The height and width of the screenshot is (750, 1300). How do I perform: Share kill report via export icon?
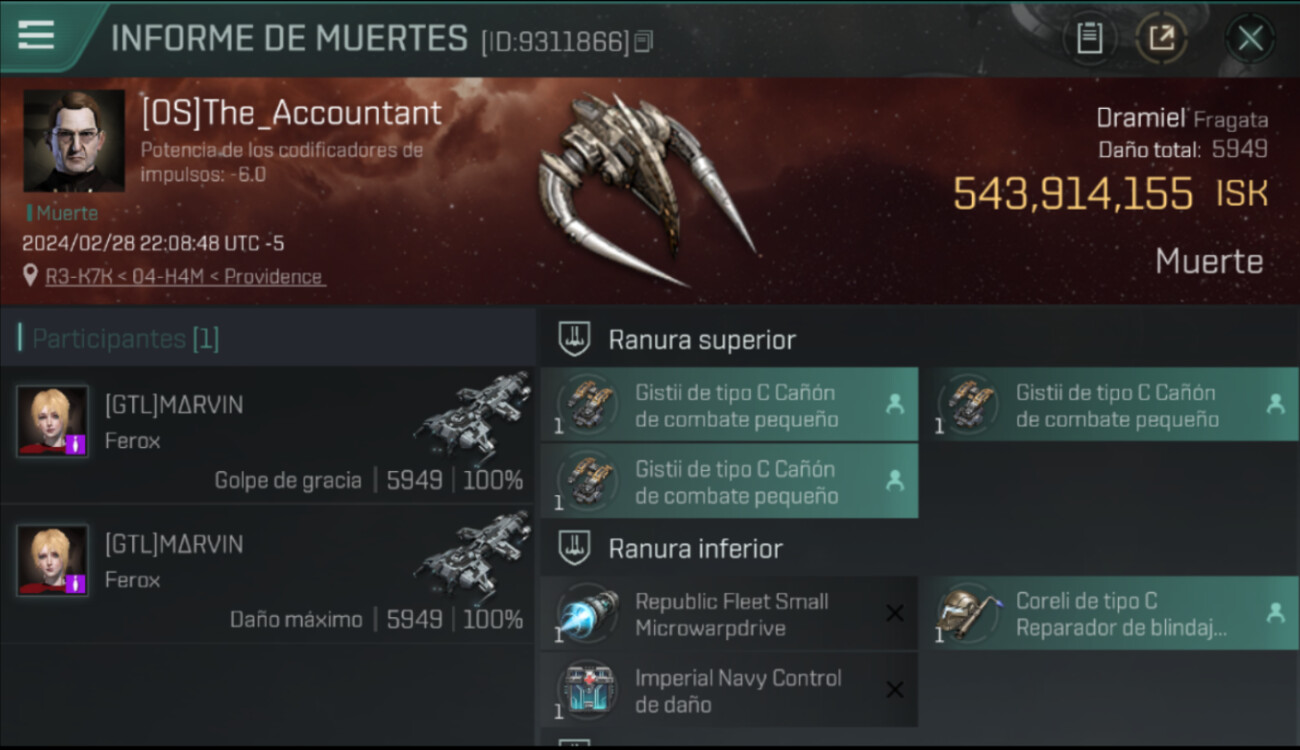1161,39
